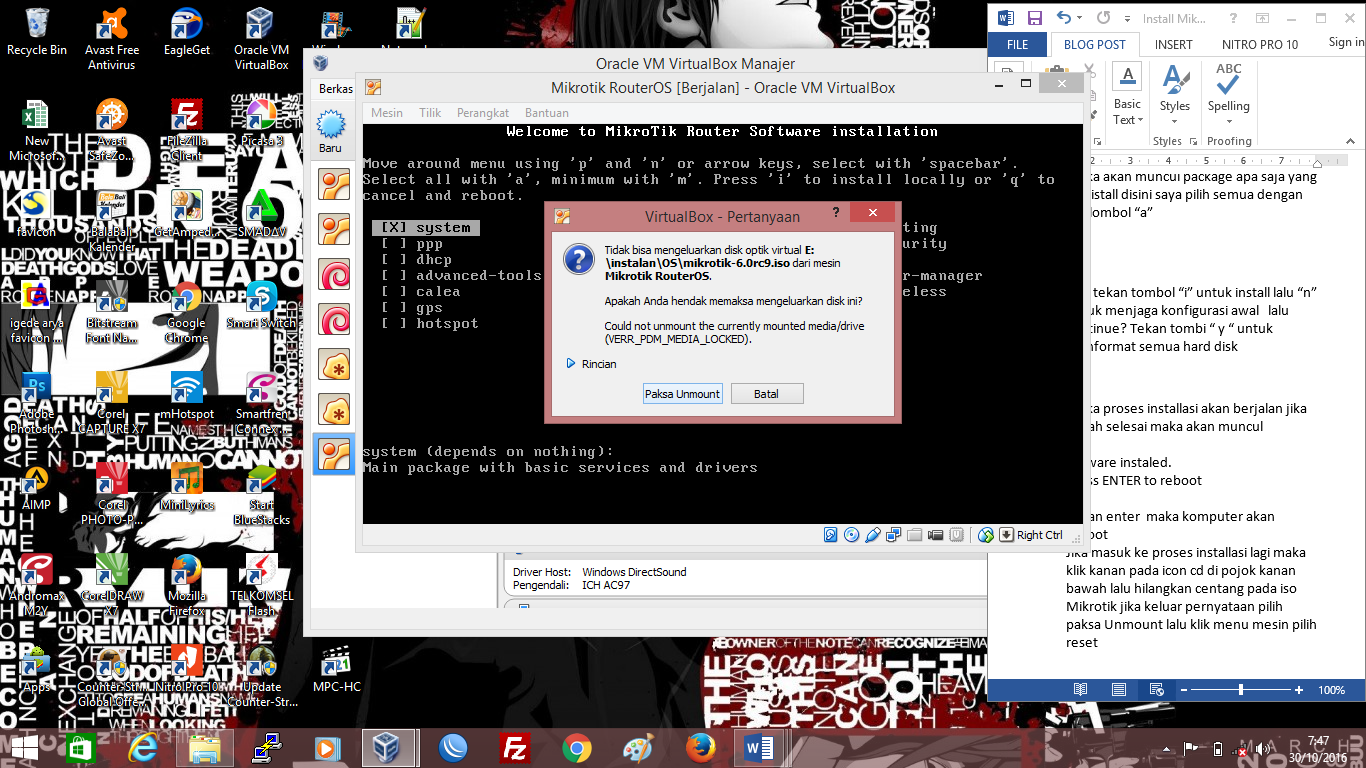Select the Mozilla Firefox desktop shortcut
The width and height of the screenshot is (1366, 768).
tap(187, 586)
